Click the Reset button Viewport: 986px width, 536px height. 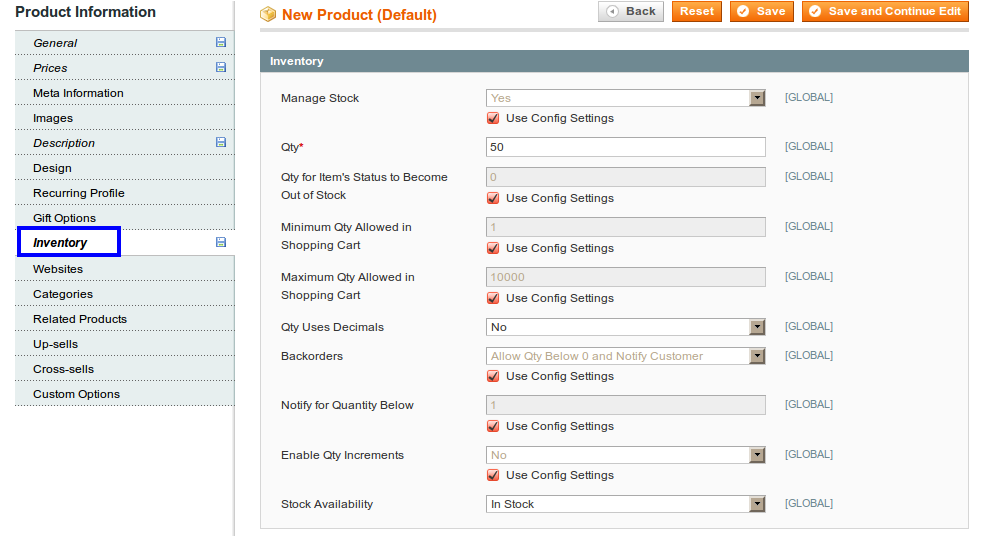click(x=697, y=11)
